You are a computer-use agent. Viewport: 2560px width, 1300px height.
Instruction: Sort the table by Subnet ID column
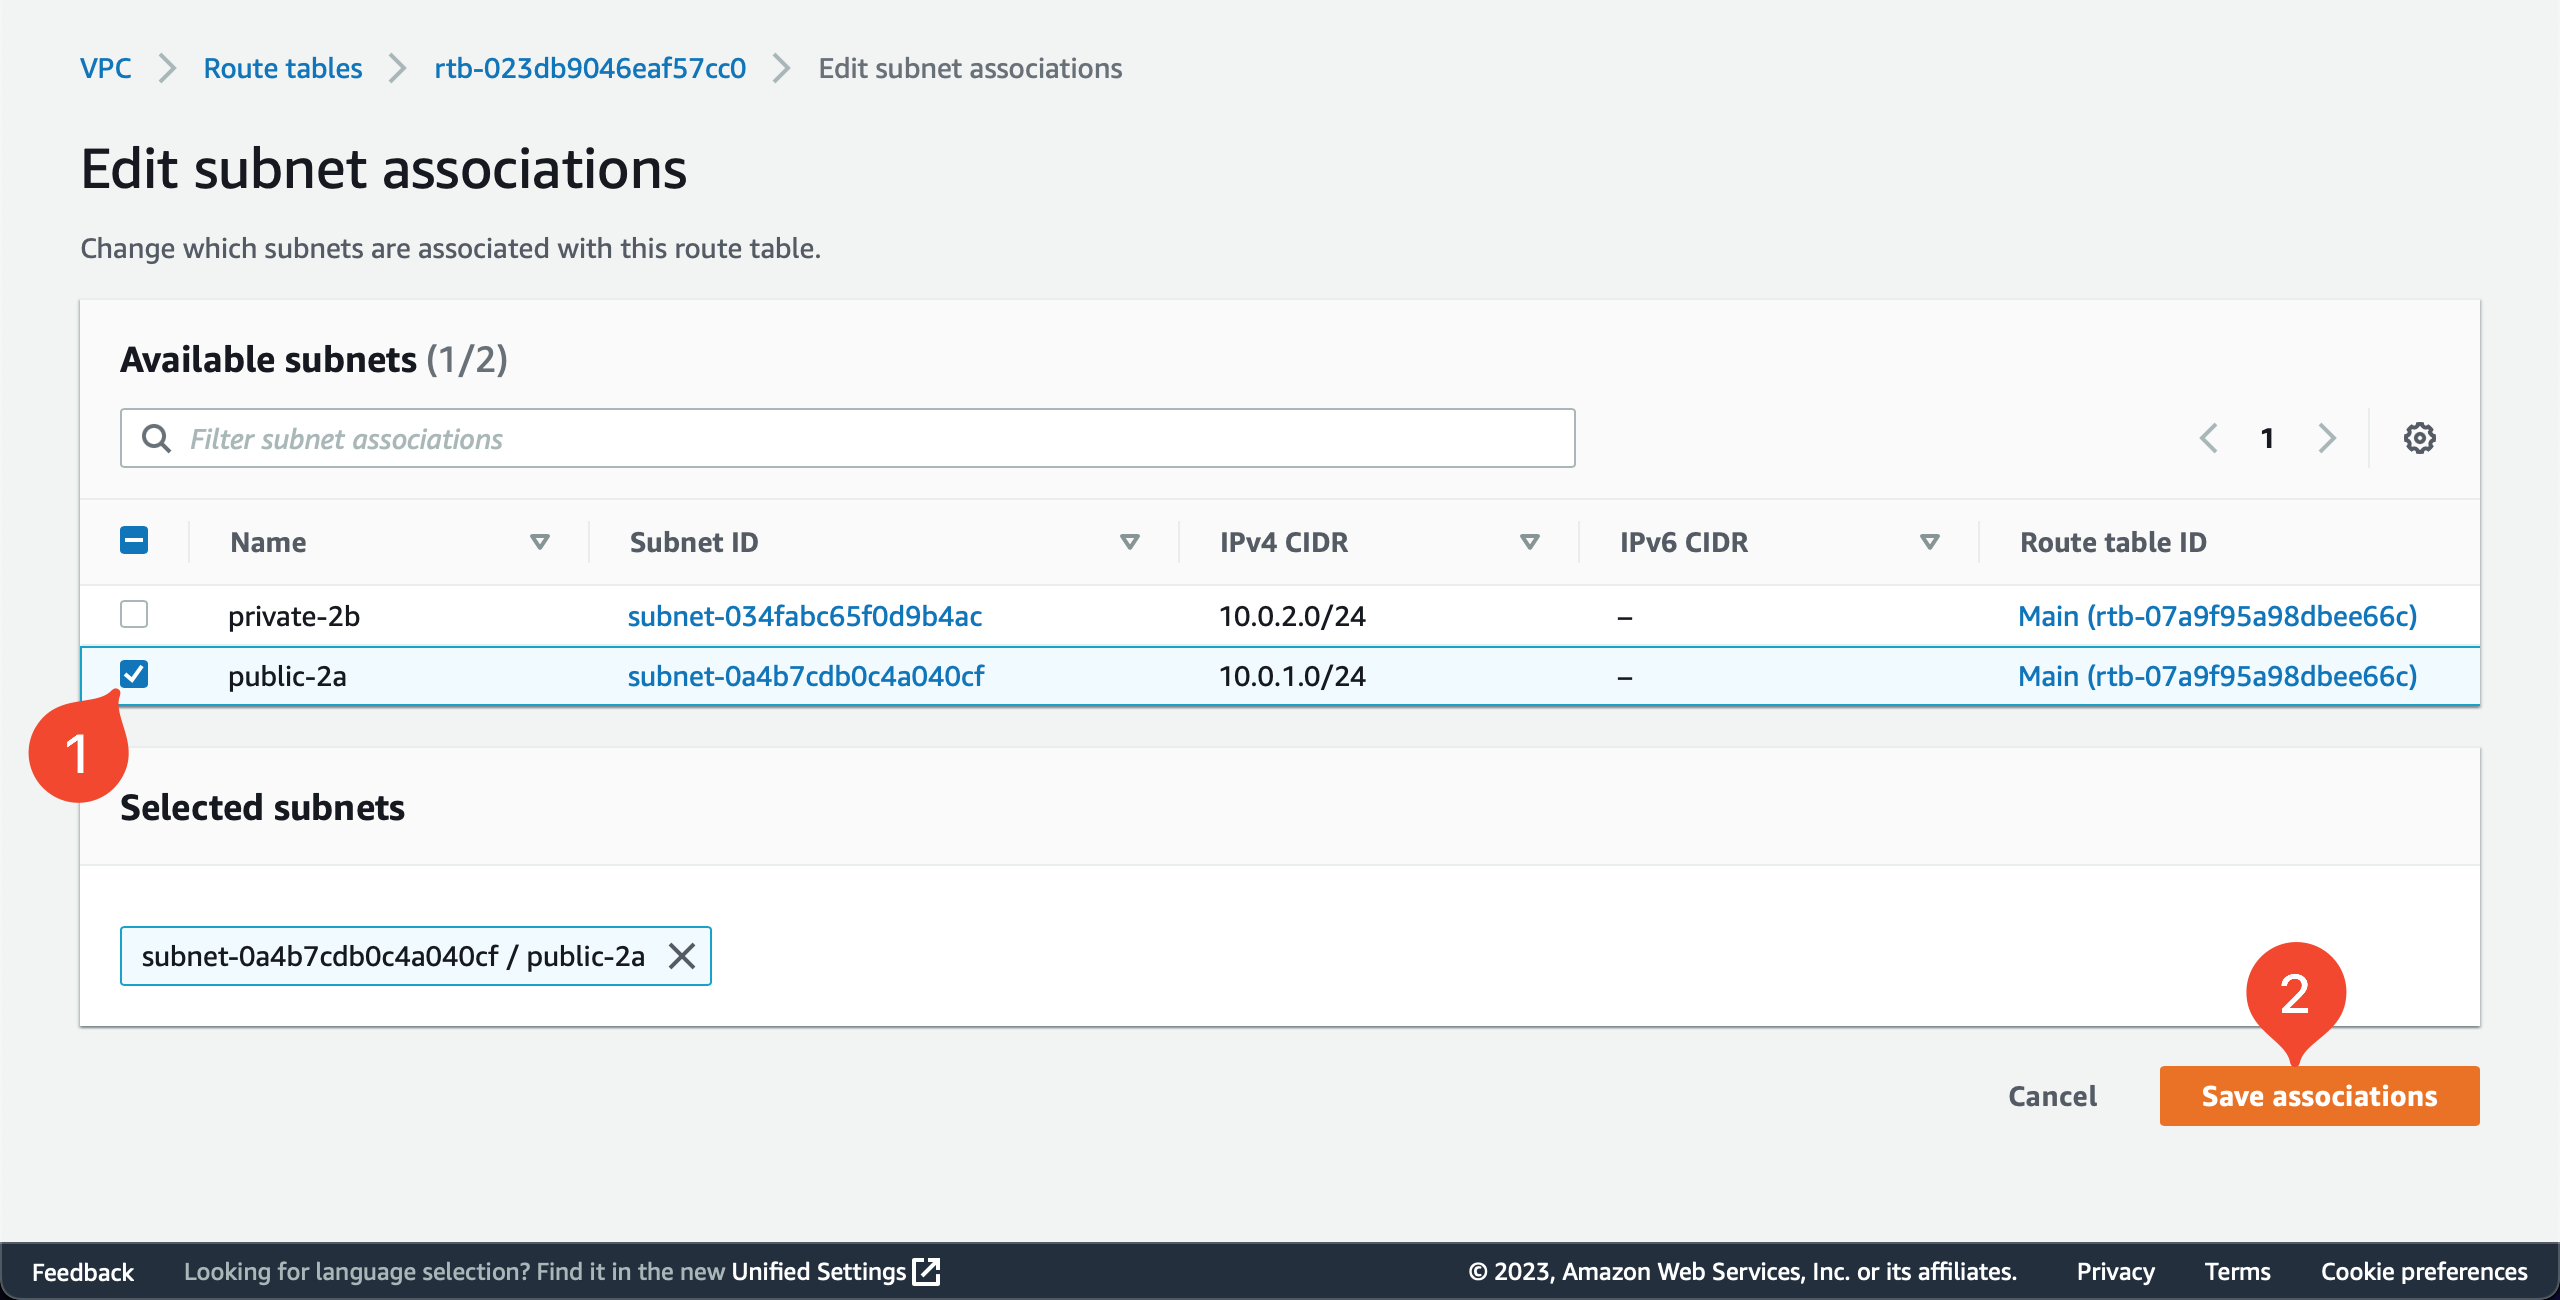[x=1129, y=542]
